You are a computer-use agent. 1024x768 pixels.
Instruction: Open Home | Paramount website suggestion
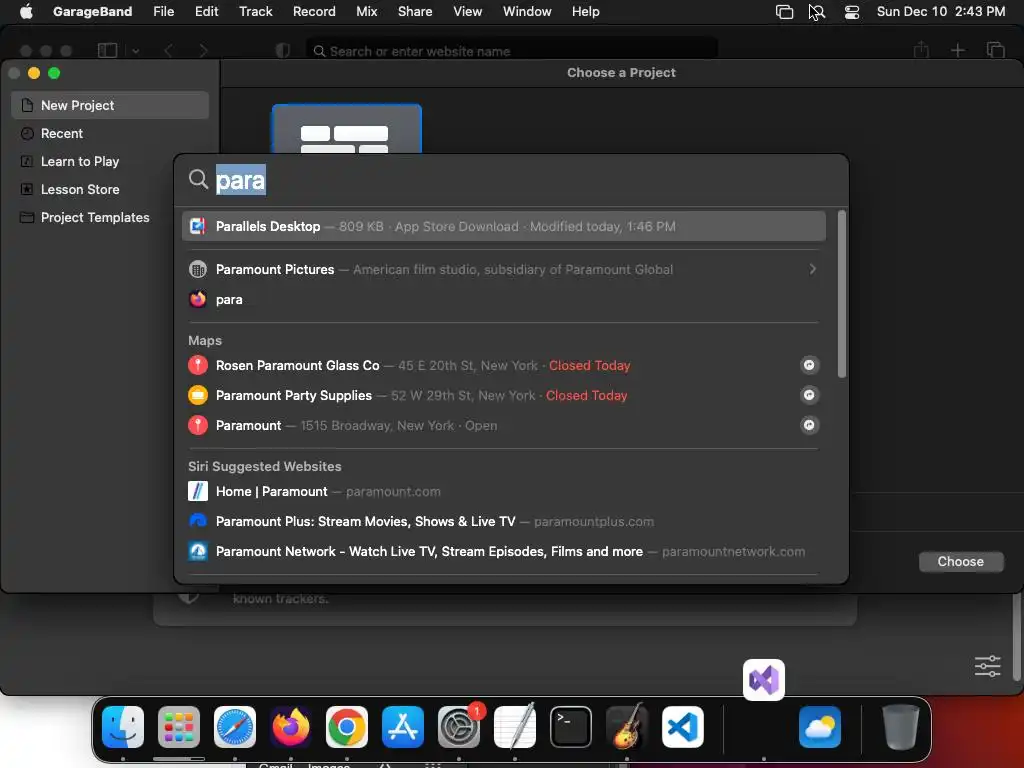pos(504,491)
